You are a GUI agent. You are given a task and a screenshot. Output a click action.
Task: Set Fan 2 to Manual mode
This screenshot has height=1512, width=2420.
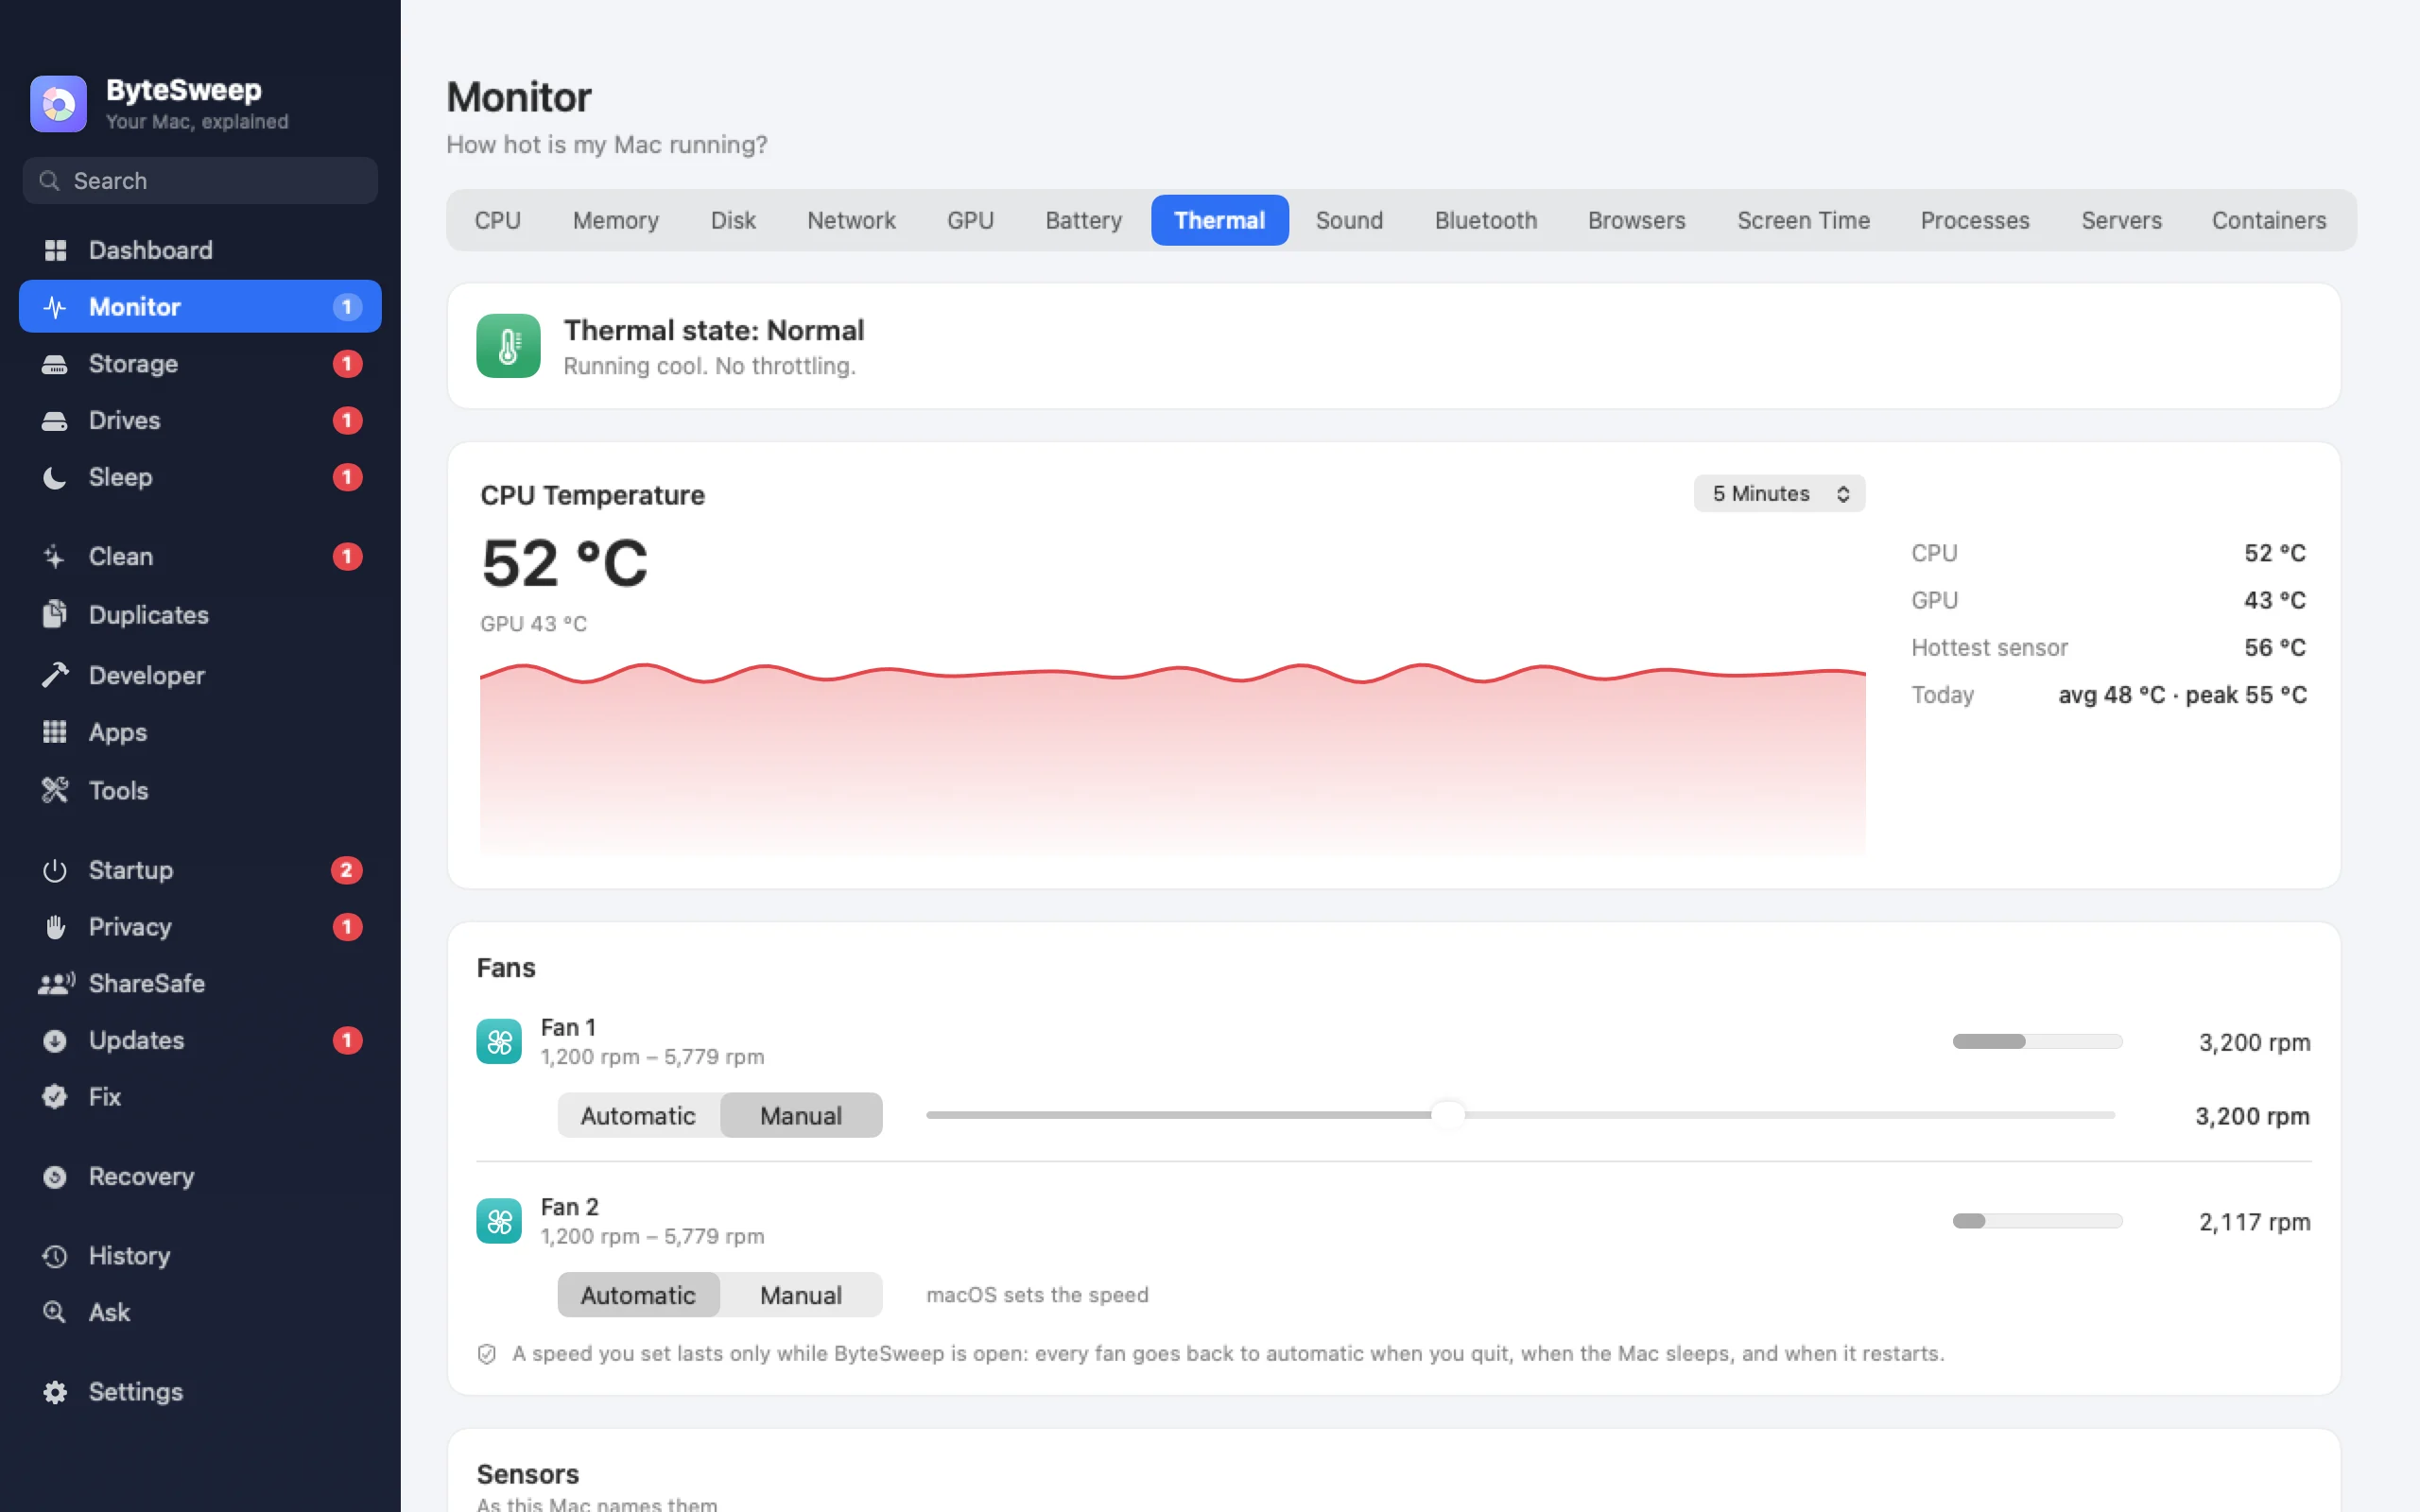[x=801, y=1295]
